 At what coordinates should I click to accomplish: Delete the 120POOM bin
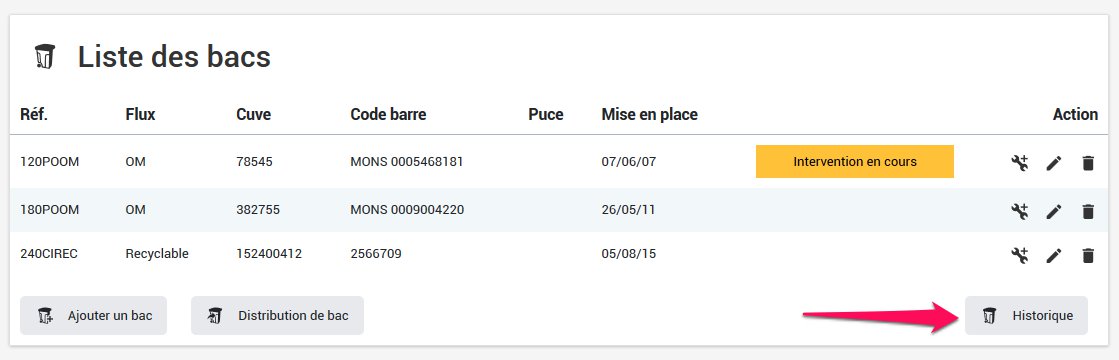[x=1088, y=163]
